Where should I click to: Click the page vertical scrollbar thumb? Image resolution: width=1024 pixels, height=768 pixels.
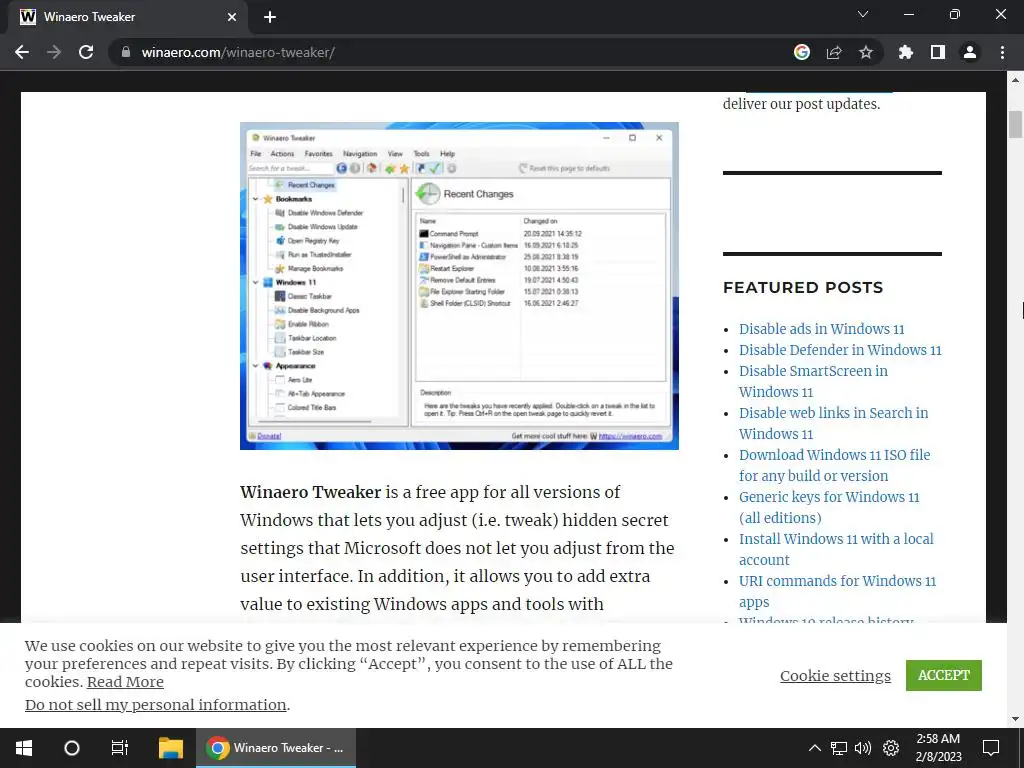click(x=1015, y=125)
